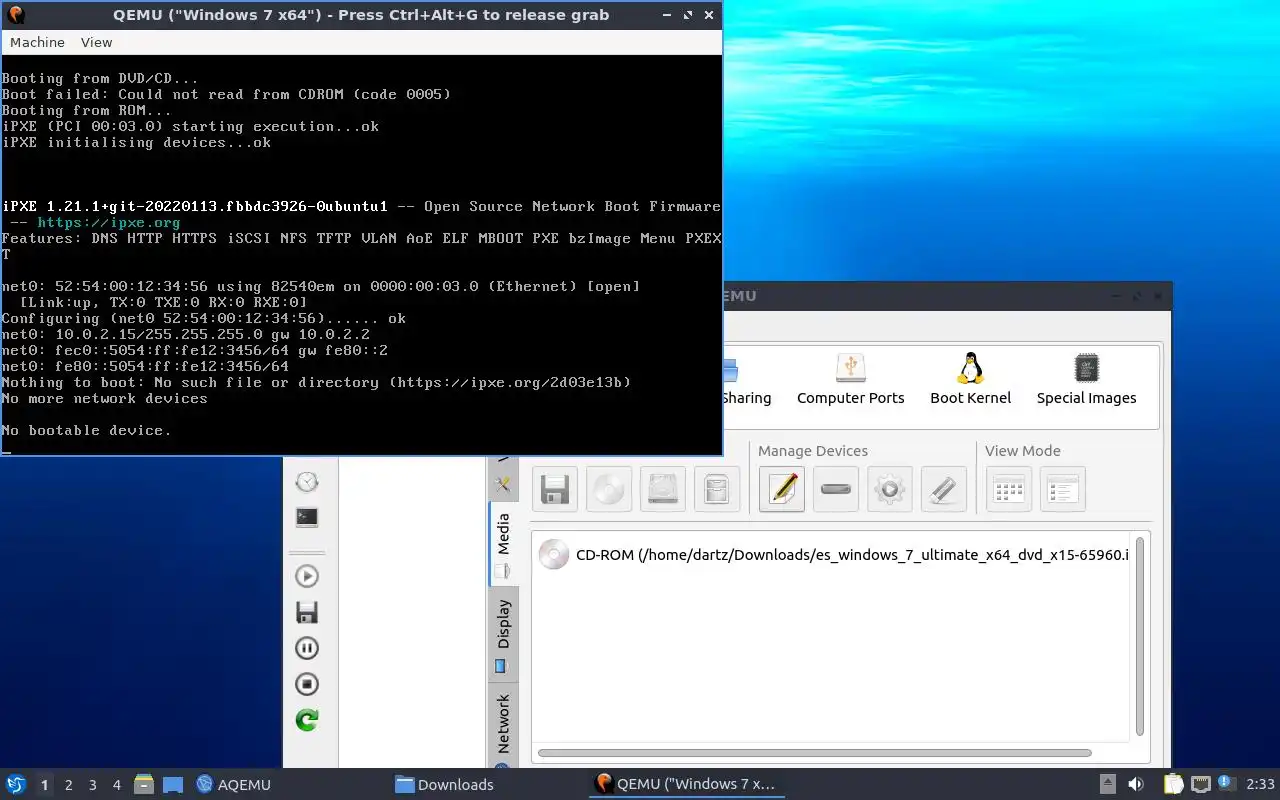
Task: Switch to workspace 3
Action: point(92,785)
